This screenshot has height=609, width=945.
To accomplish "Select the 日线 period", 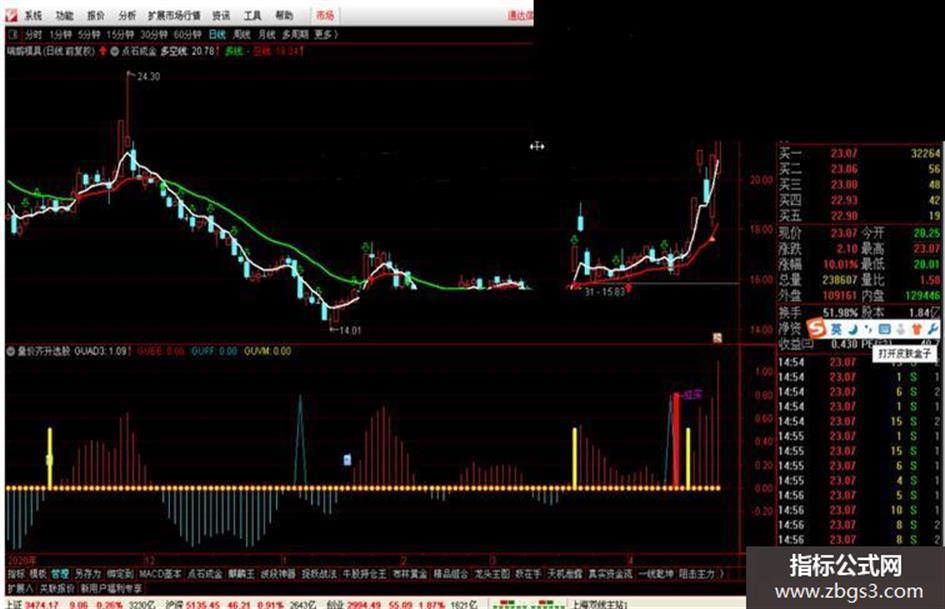I will point(218,35).
